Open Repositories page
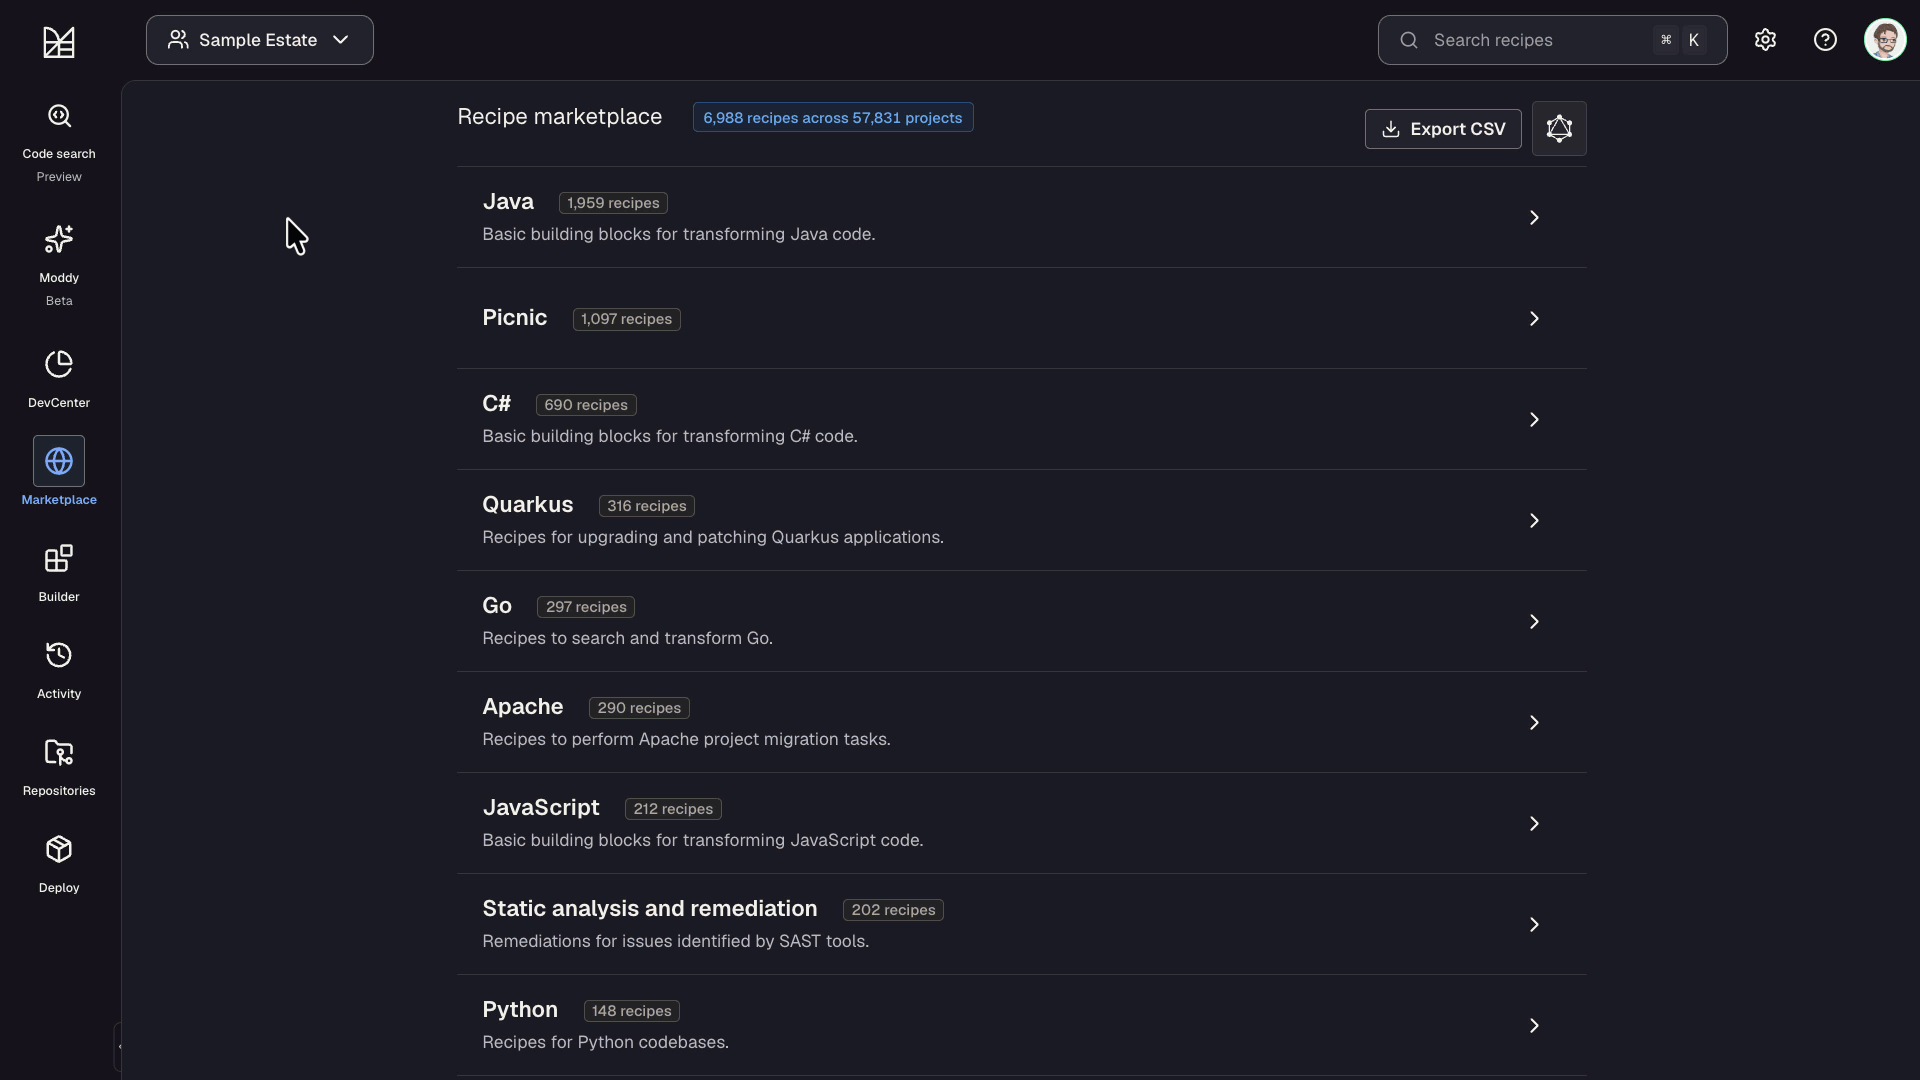This screenshot has width=1920, height=1080. coord(59,767)
